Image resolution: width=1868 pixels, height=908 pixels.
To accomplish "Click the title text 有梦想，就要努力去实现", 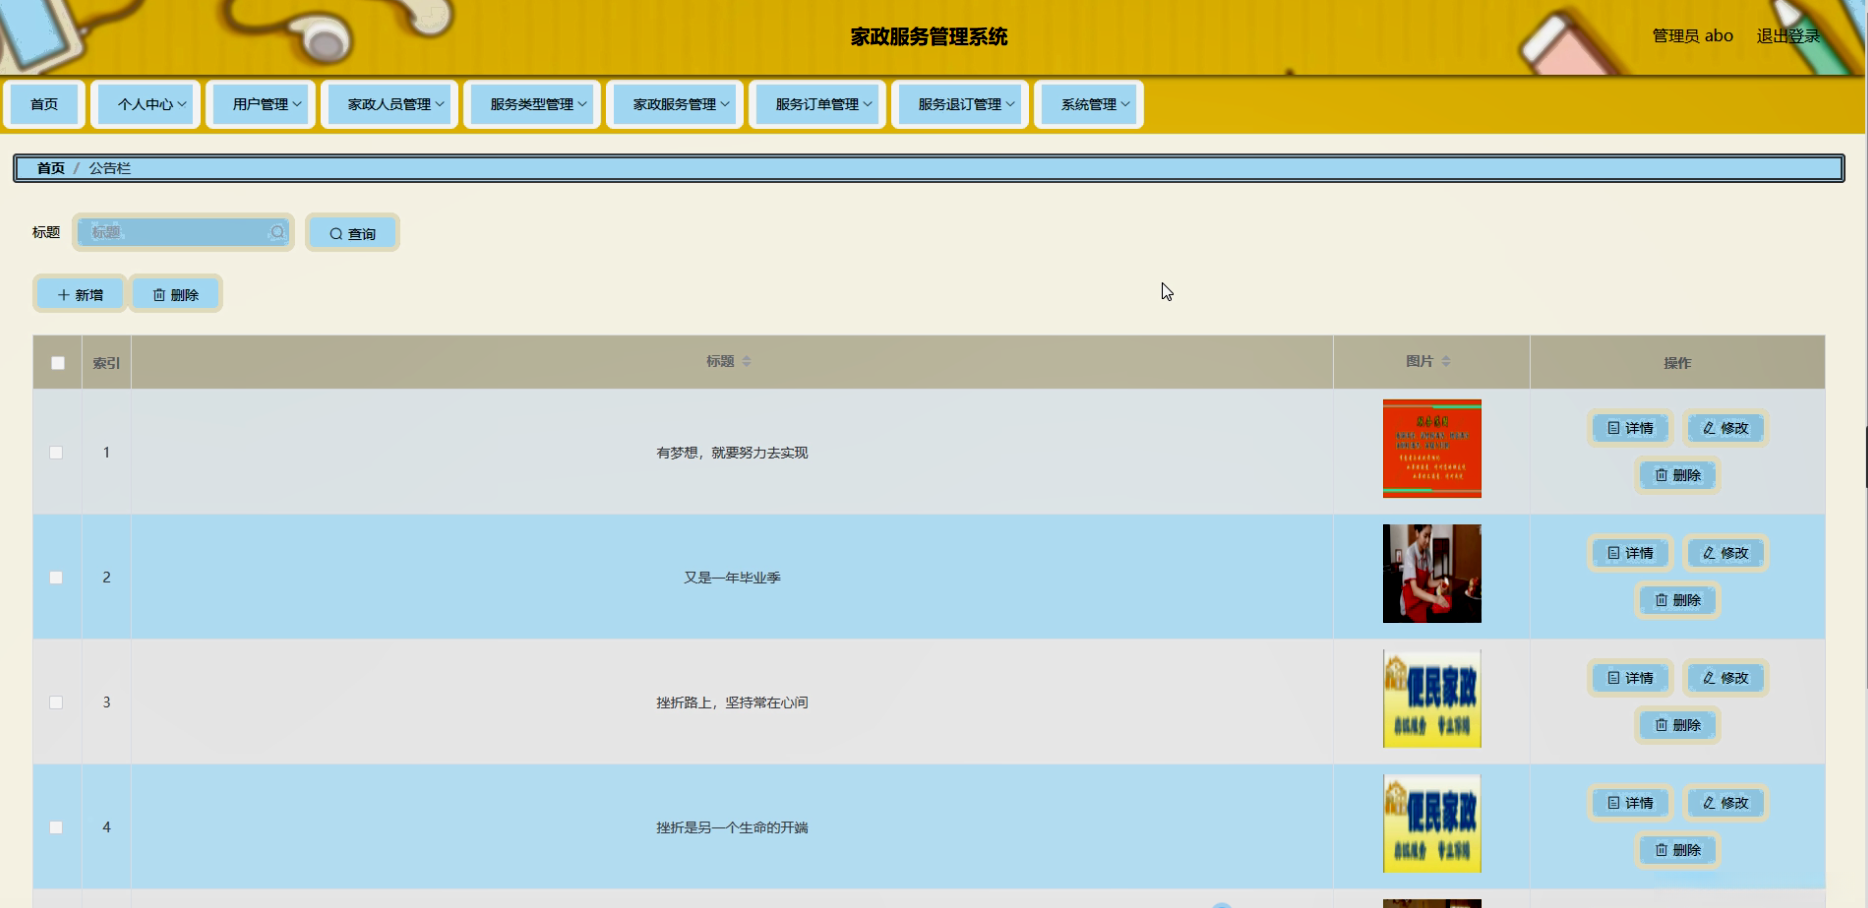I will [732, 453].
